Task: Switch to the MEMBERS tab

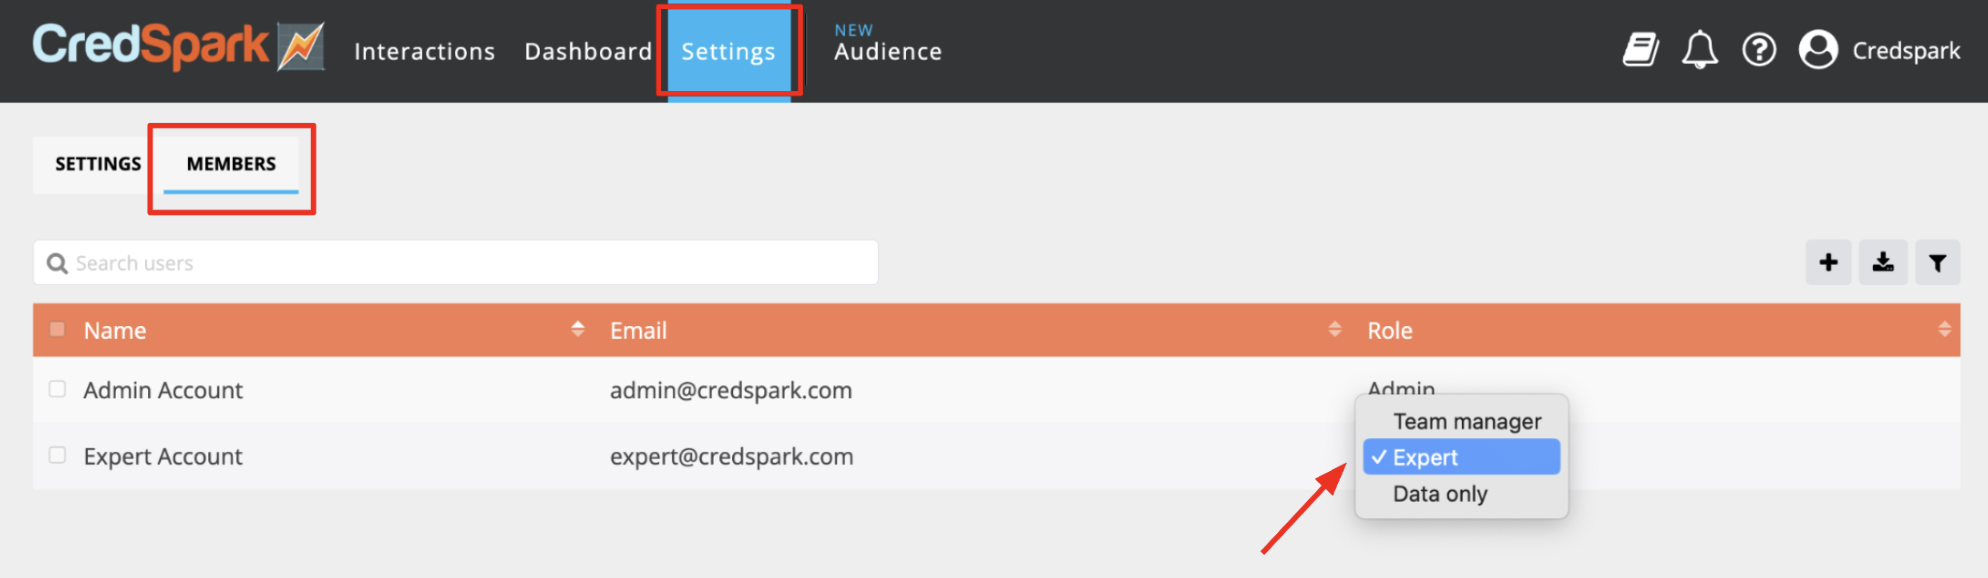Action: coord(231,164)
